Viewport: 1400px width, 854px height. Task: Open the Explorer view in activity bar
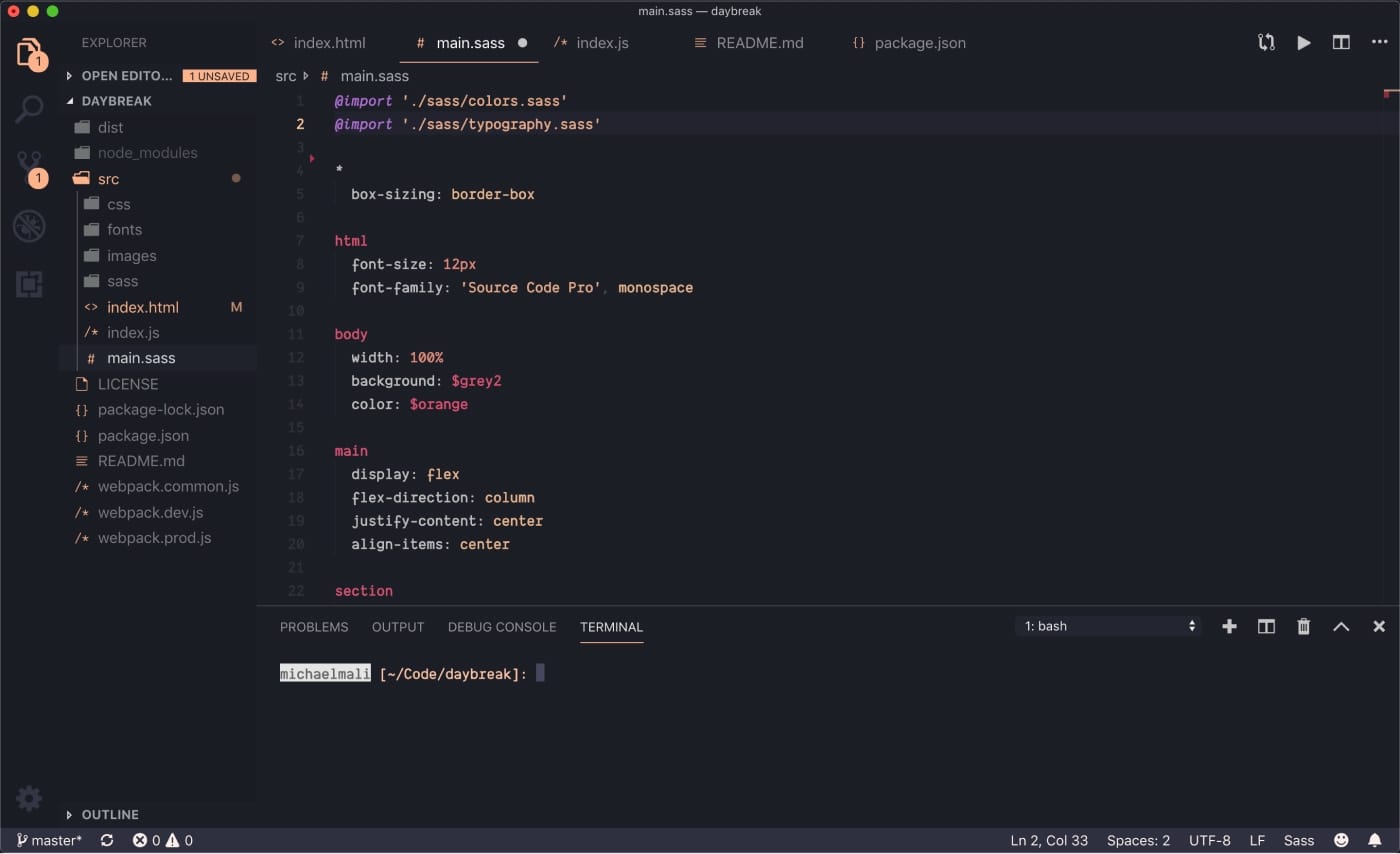point(29,53)
